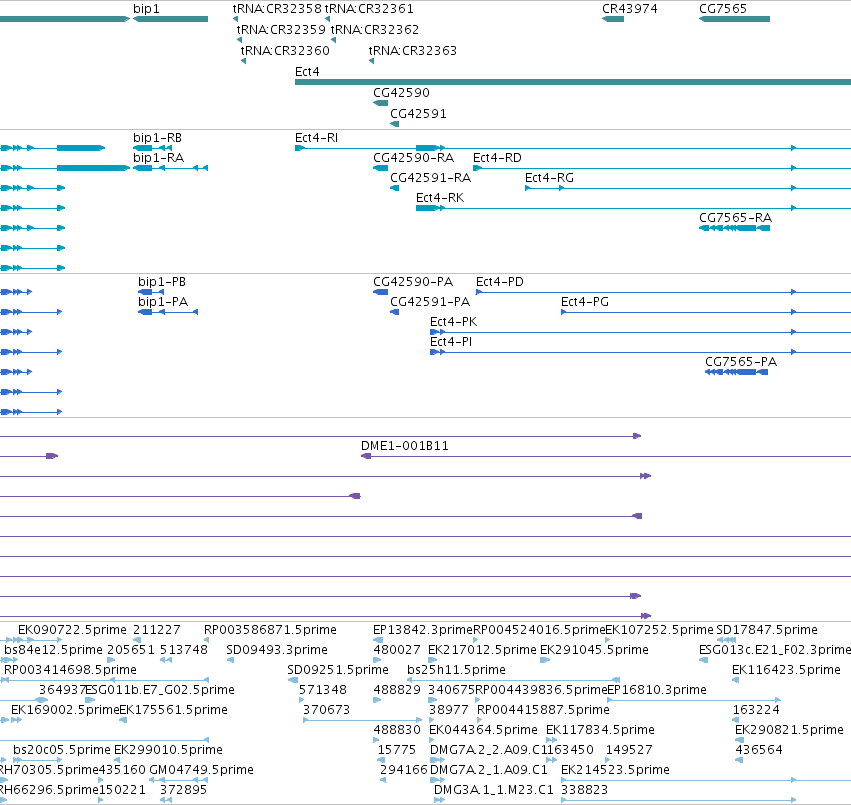Select the CG42591-RA transcript label

point(430,178)
